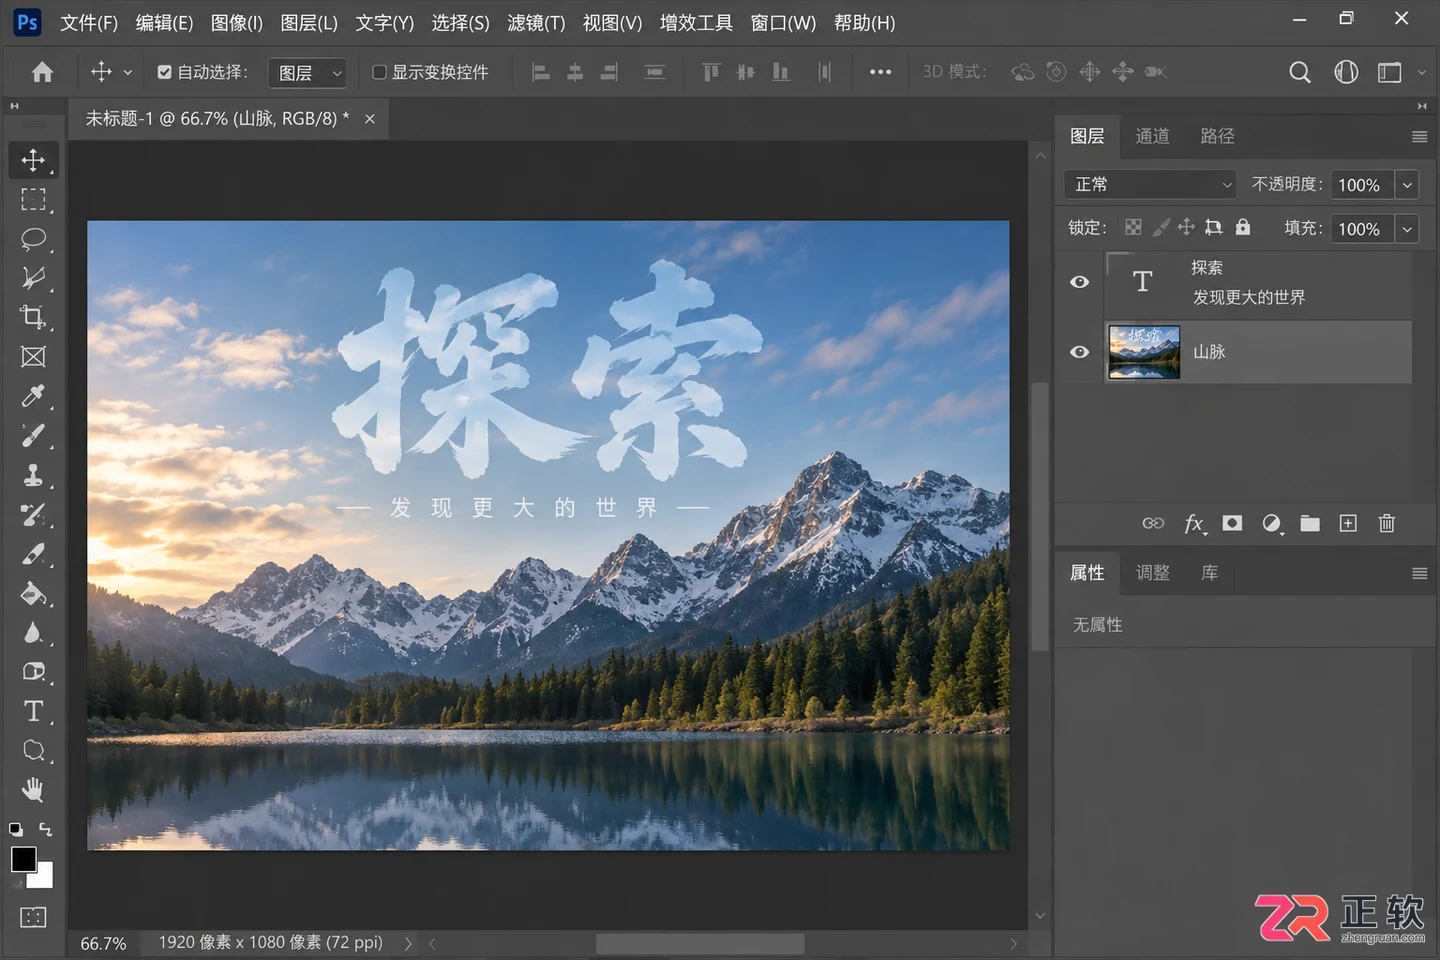Open the 图层 auto-select target dropdown
This screenshot has height=960, width=1440.
coord(308,72)
